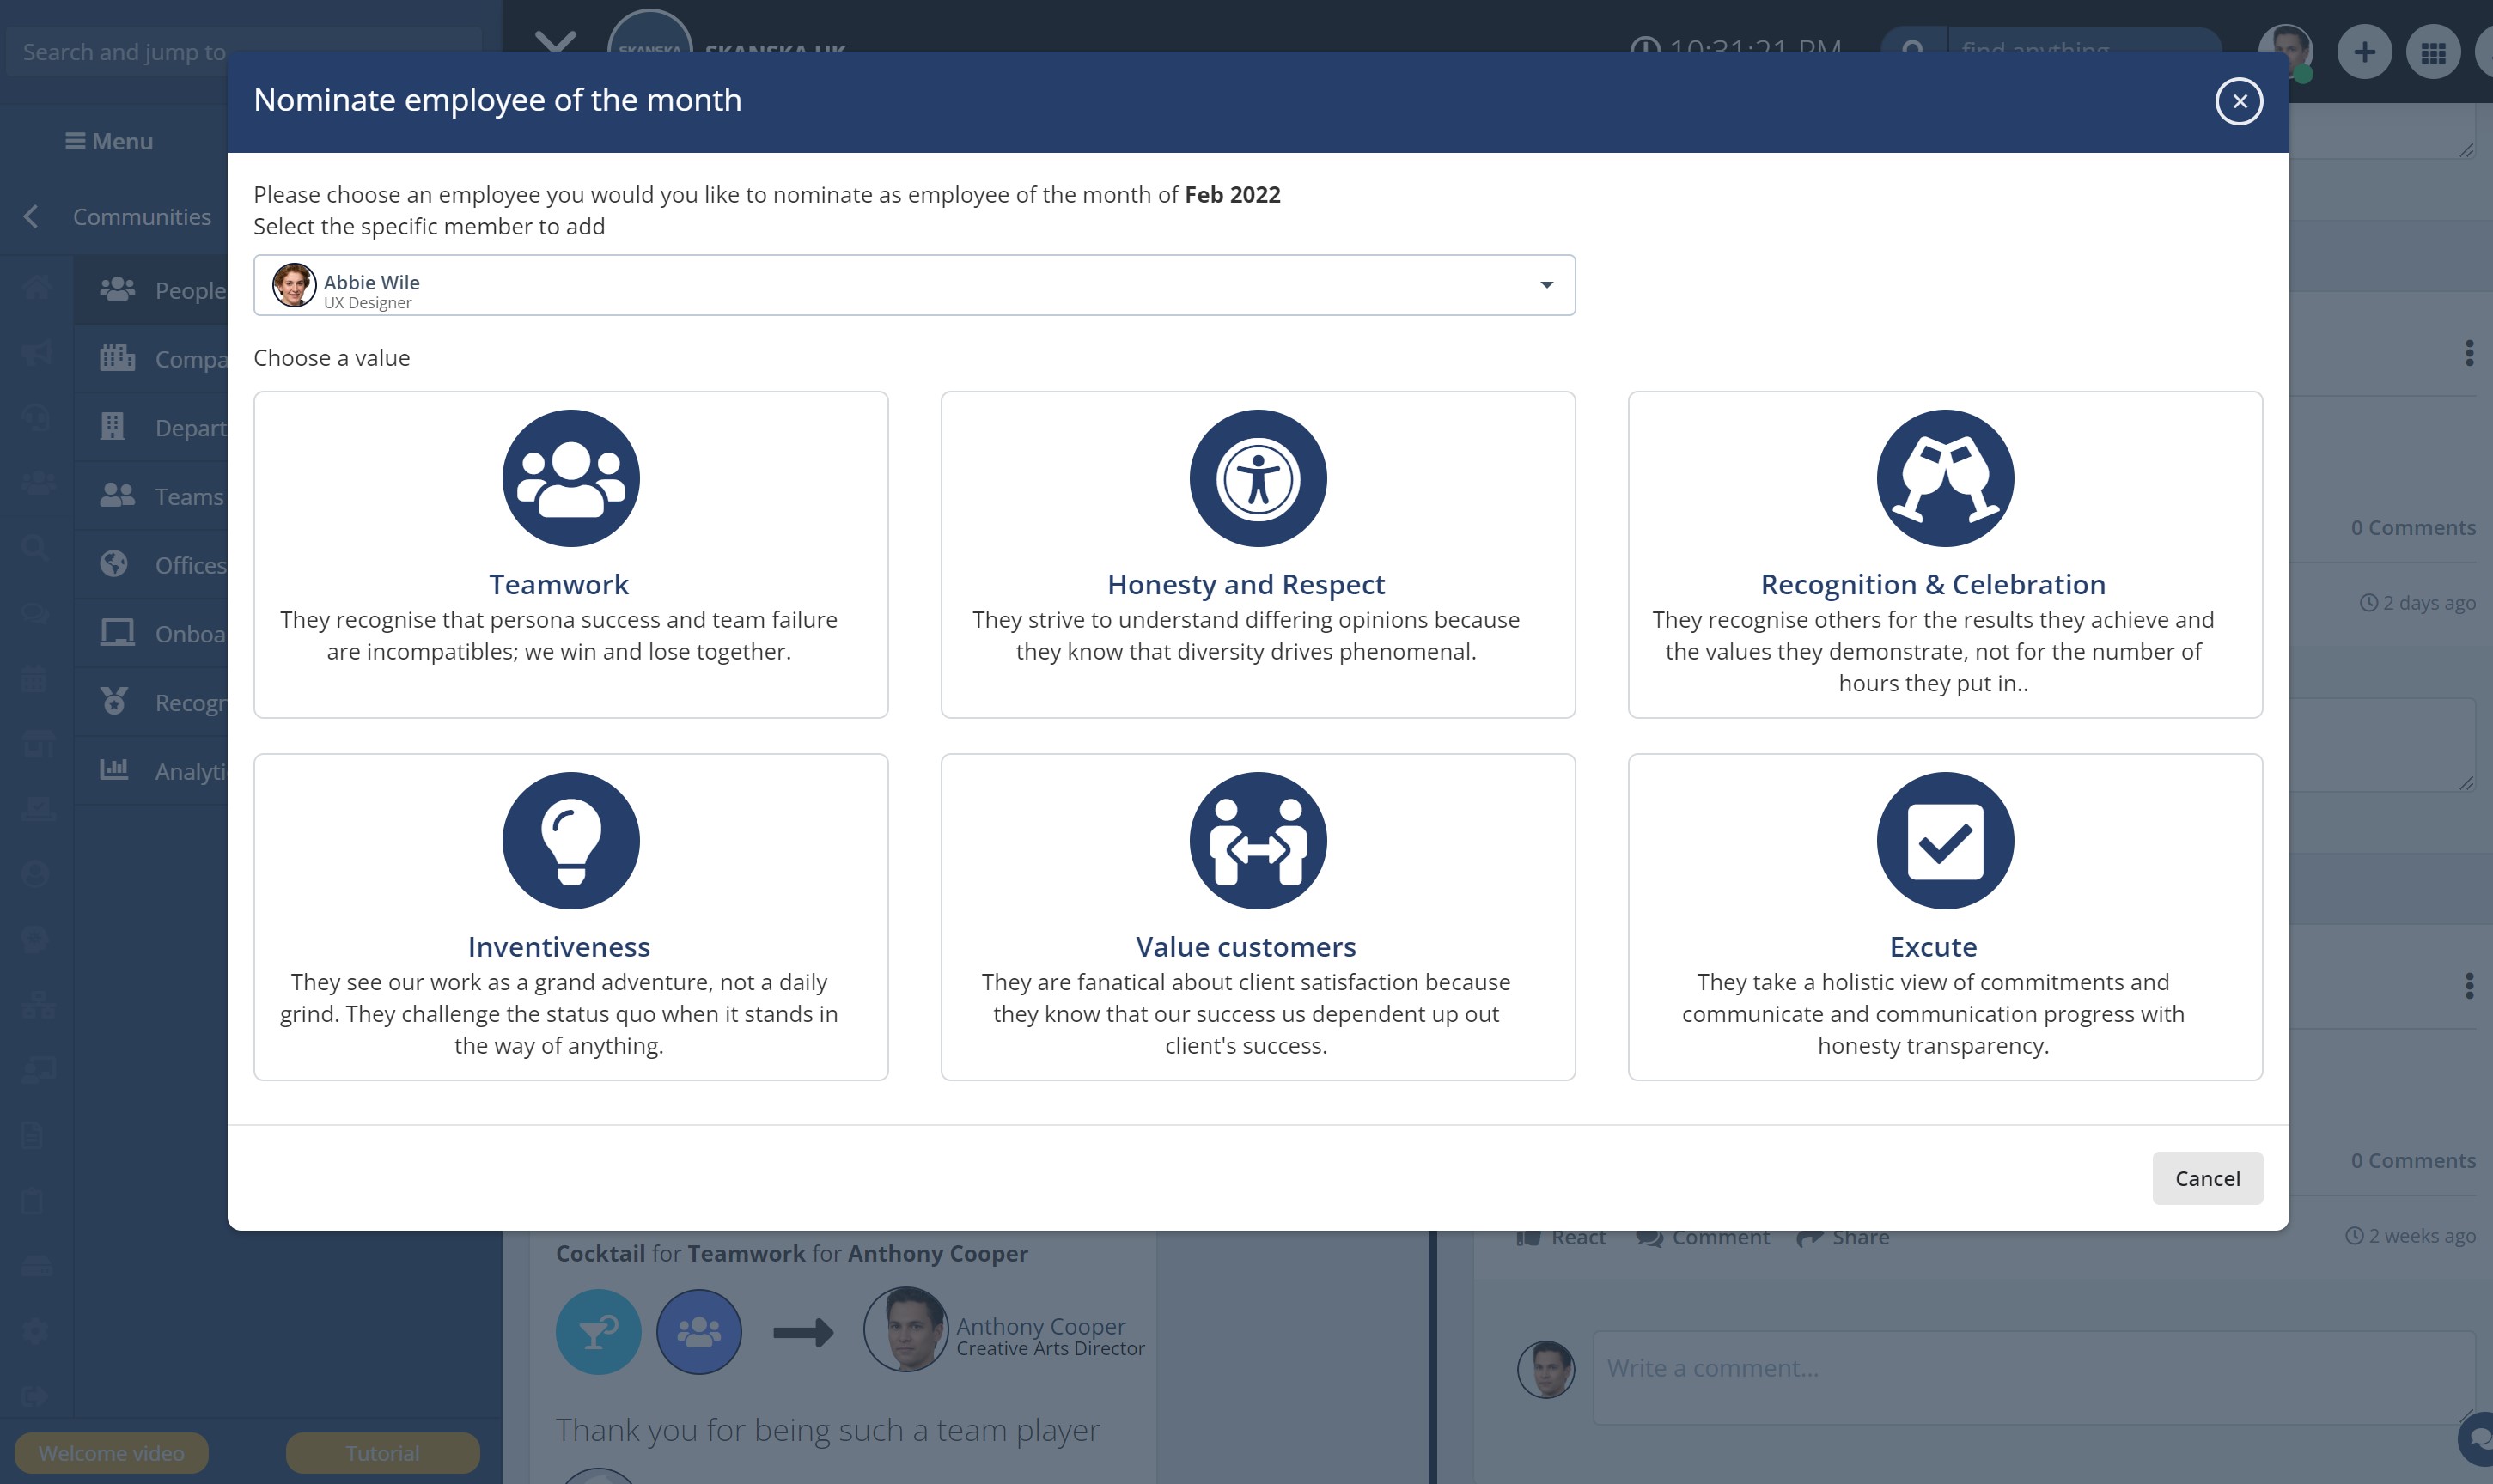Screen dimensions: 2493x1484
Task: Pick the Inventiveness lightbulb icon
Action: pyautogui.click(x=570, y=840)
